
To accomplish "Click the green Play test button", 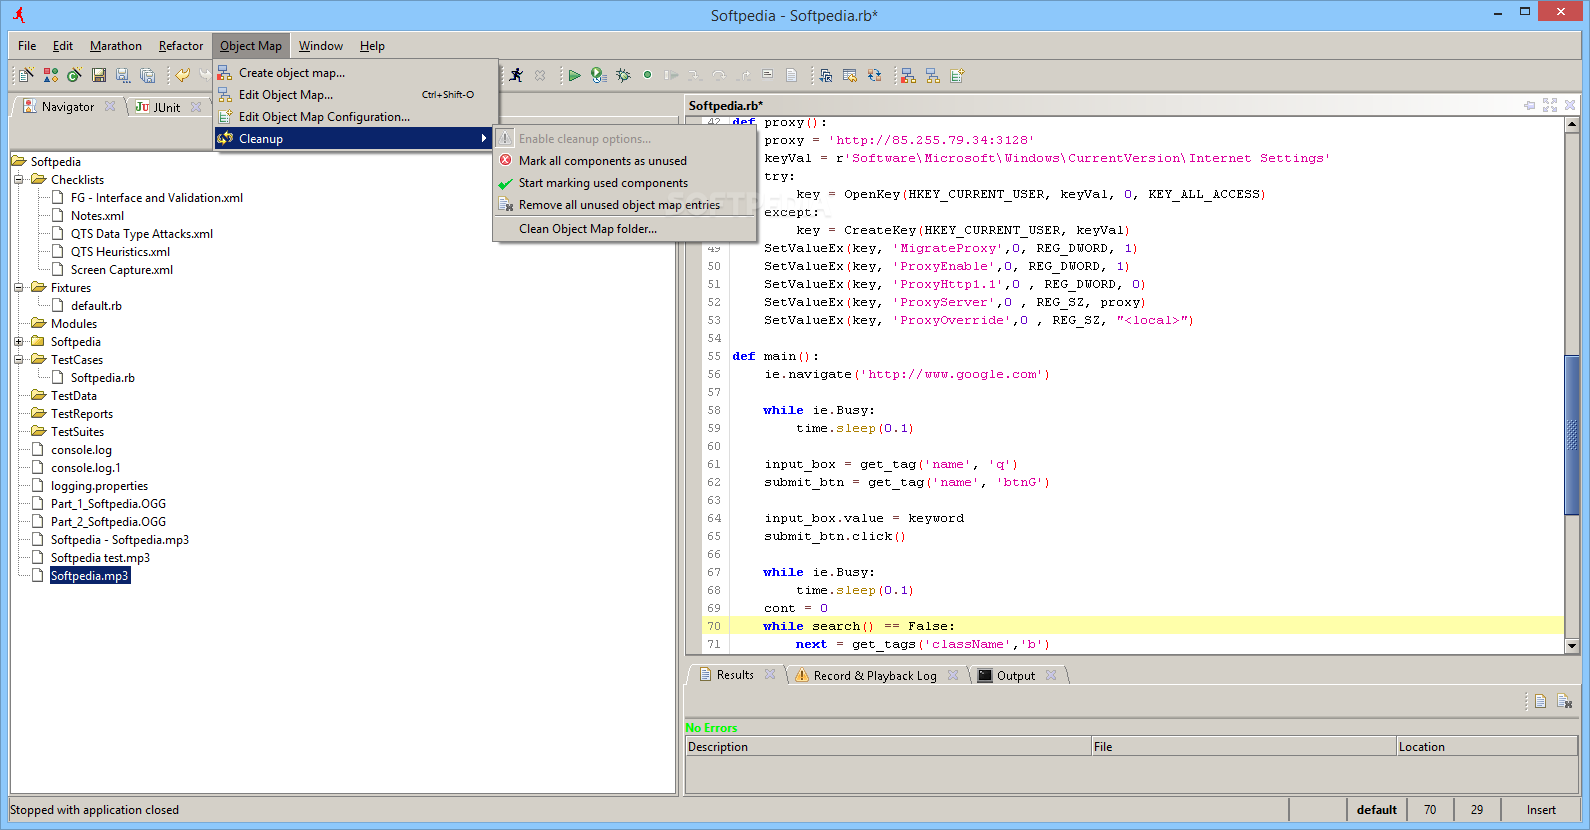I will pyautogui.click(x=574, y=75).
